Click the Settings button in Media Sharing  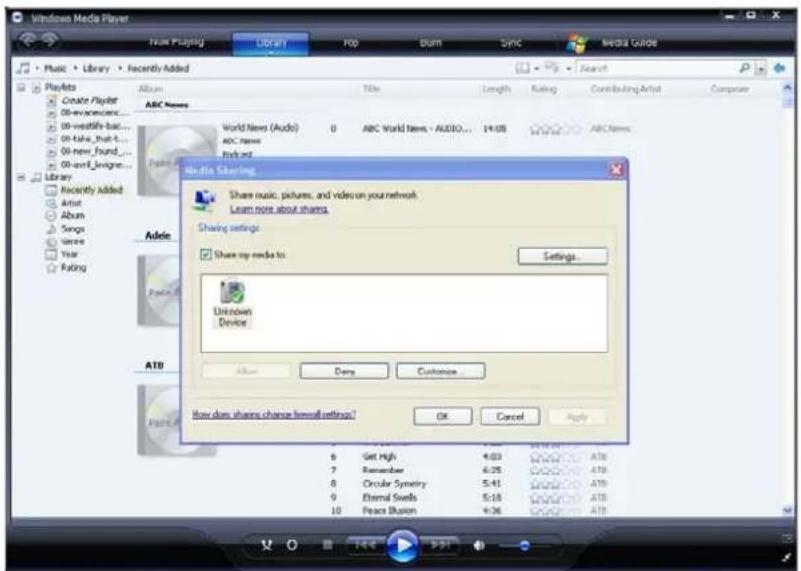562,256
